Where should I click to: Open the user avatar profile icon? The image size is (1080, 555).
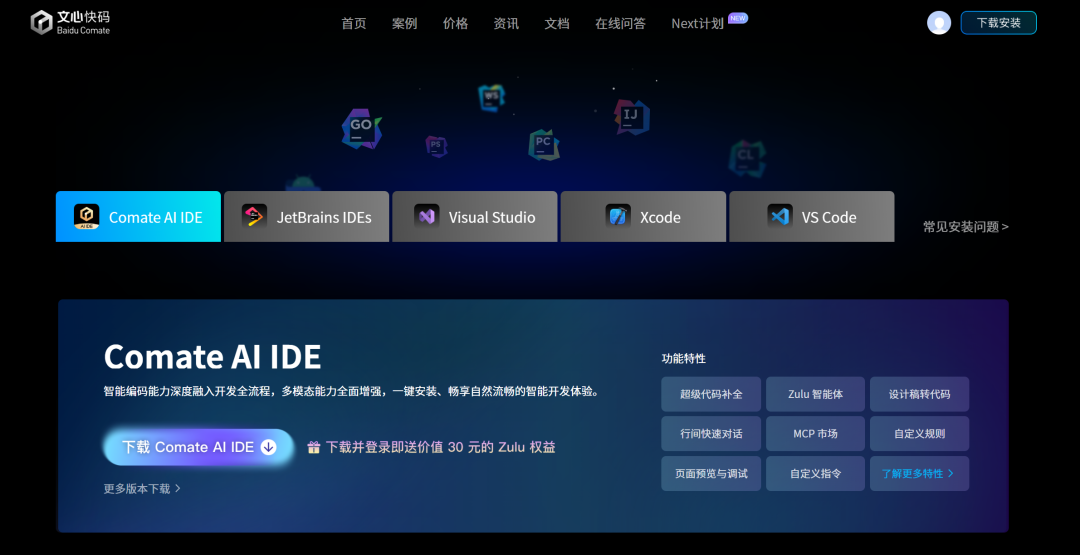point(939,23)
